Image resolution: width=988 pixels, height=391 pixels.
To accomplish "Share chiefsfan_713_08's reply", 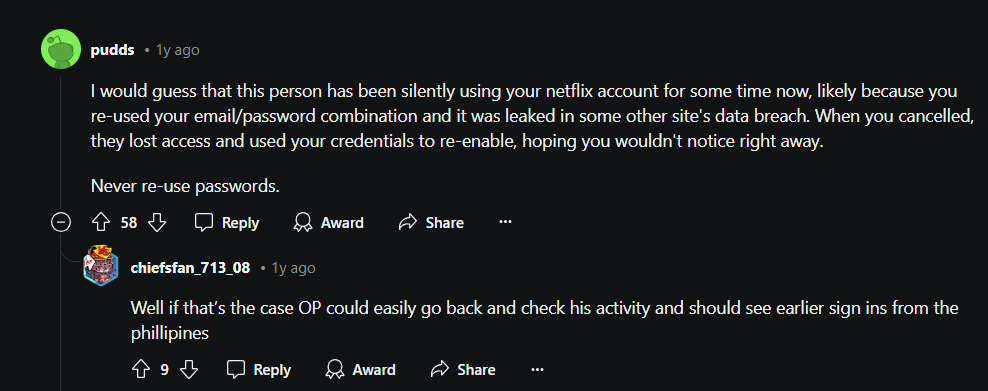I will point(463,369).
